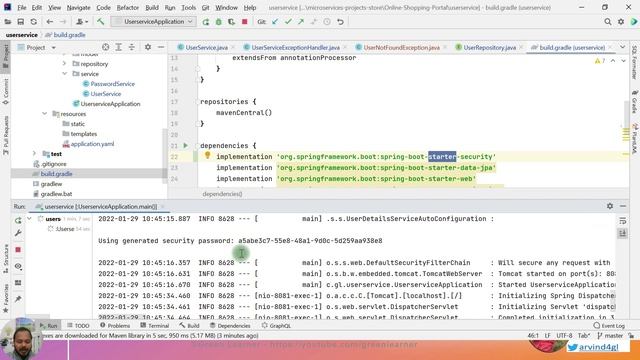Click the Back navigation arrow
Image resolution: width=640 pixels, height=360 pixels.
click(x=49, y=22)
